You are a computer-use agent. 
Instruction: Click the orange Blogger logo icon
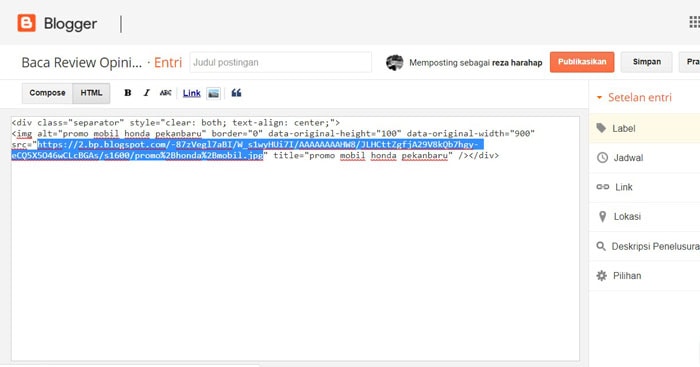pyautogui.click(x=26, y=23)
